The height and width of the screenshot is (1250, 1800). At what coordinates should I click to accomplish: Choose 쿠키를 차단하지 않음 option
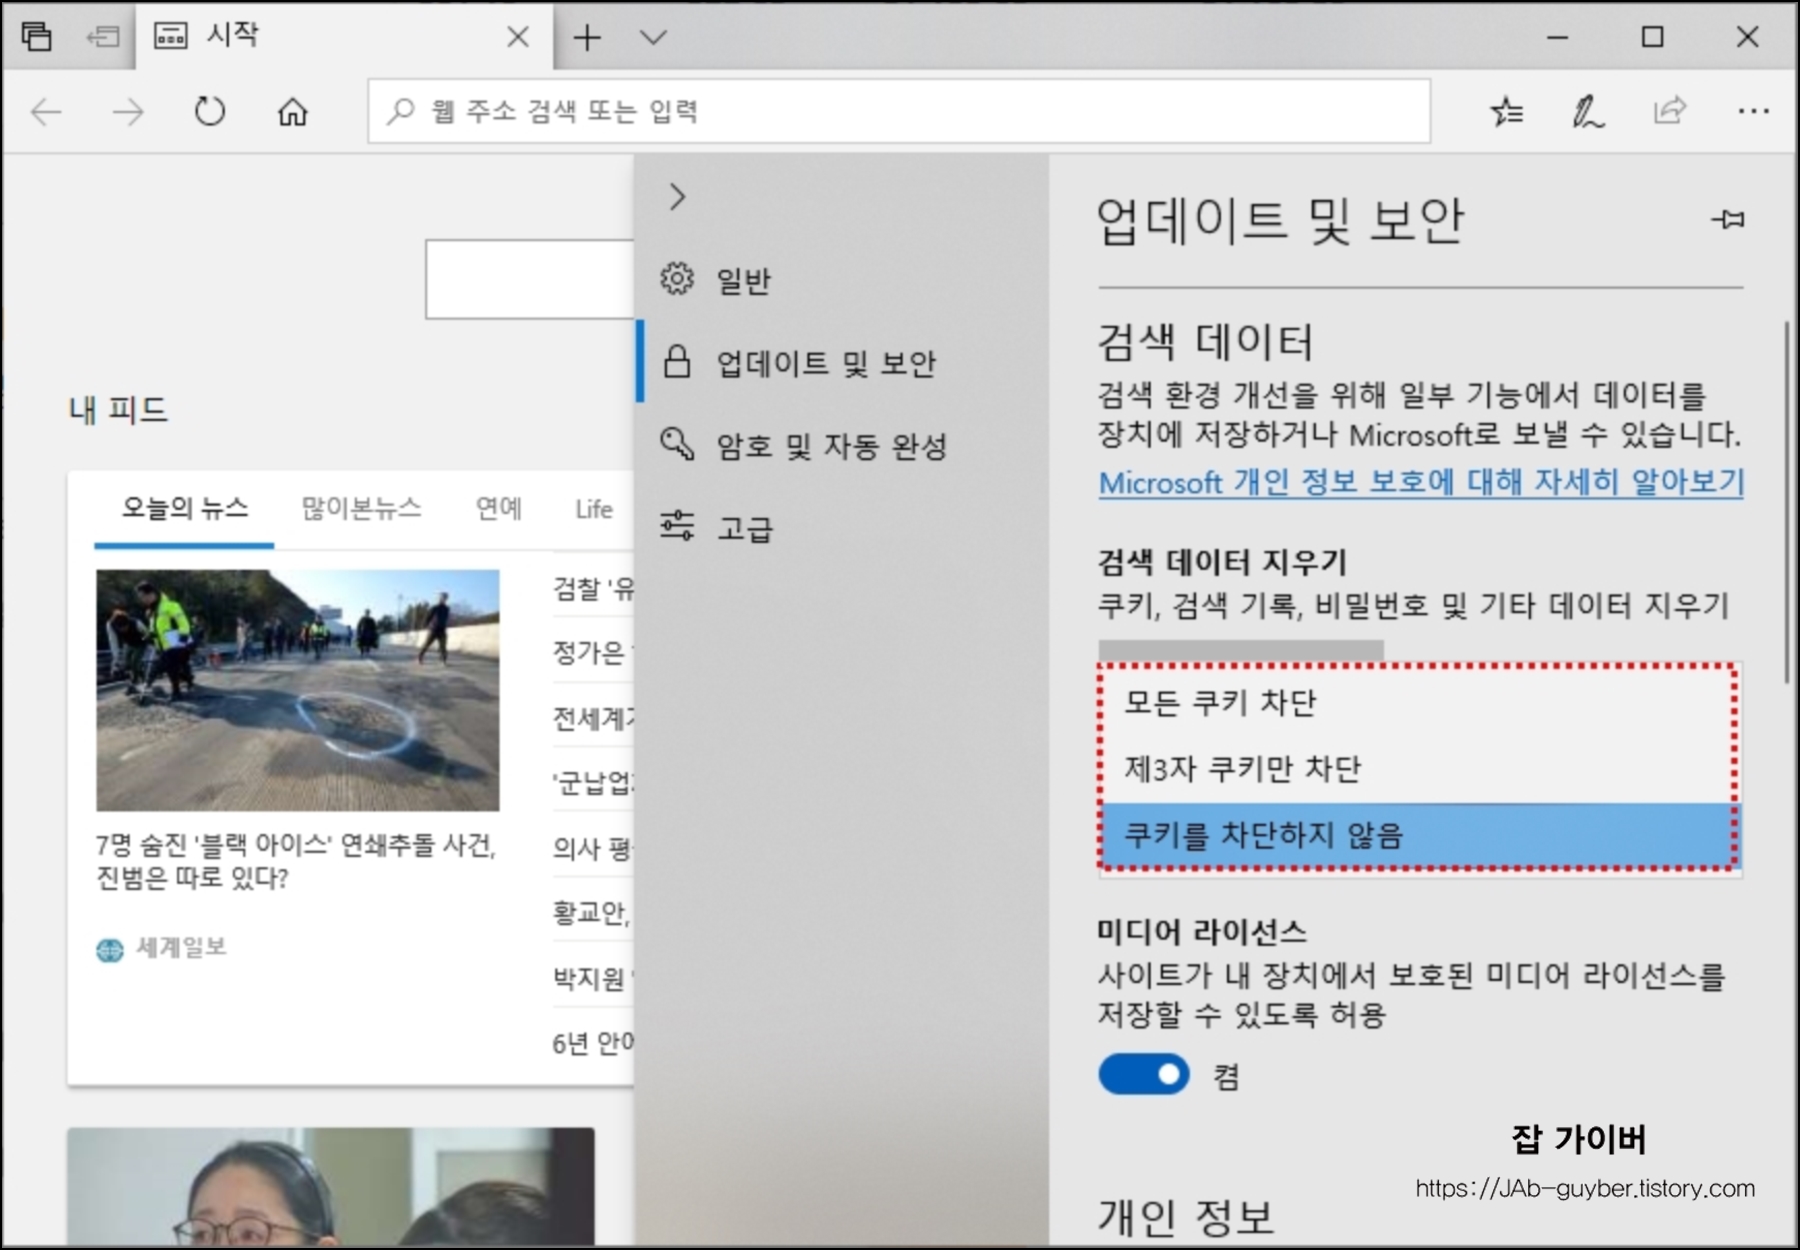(x=1420, y=834)
